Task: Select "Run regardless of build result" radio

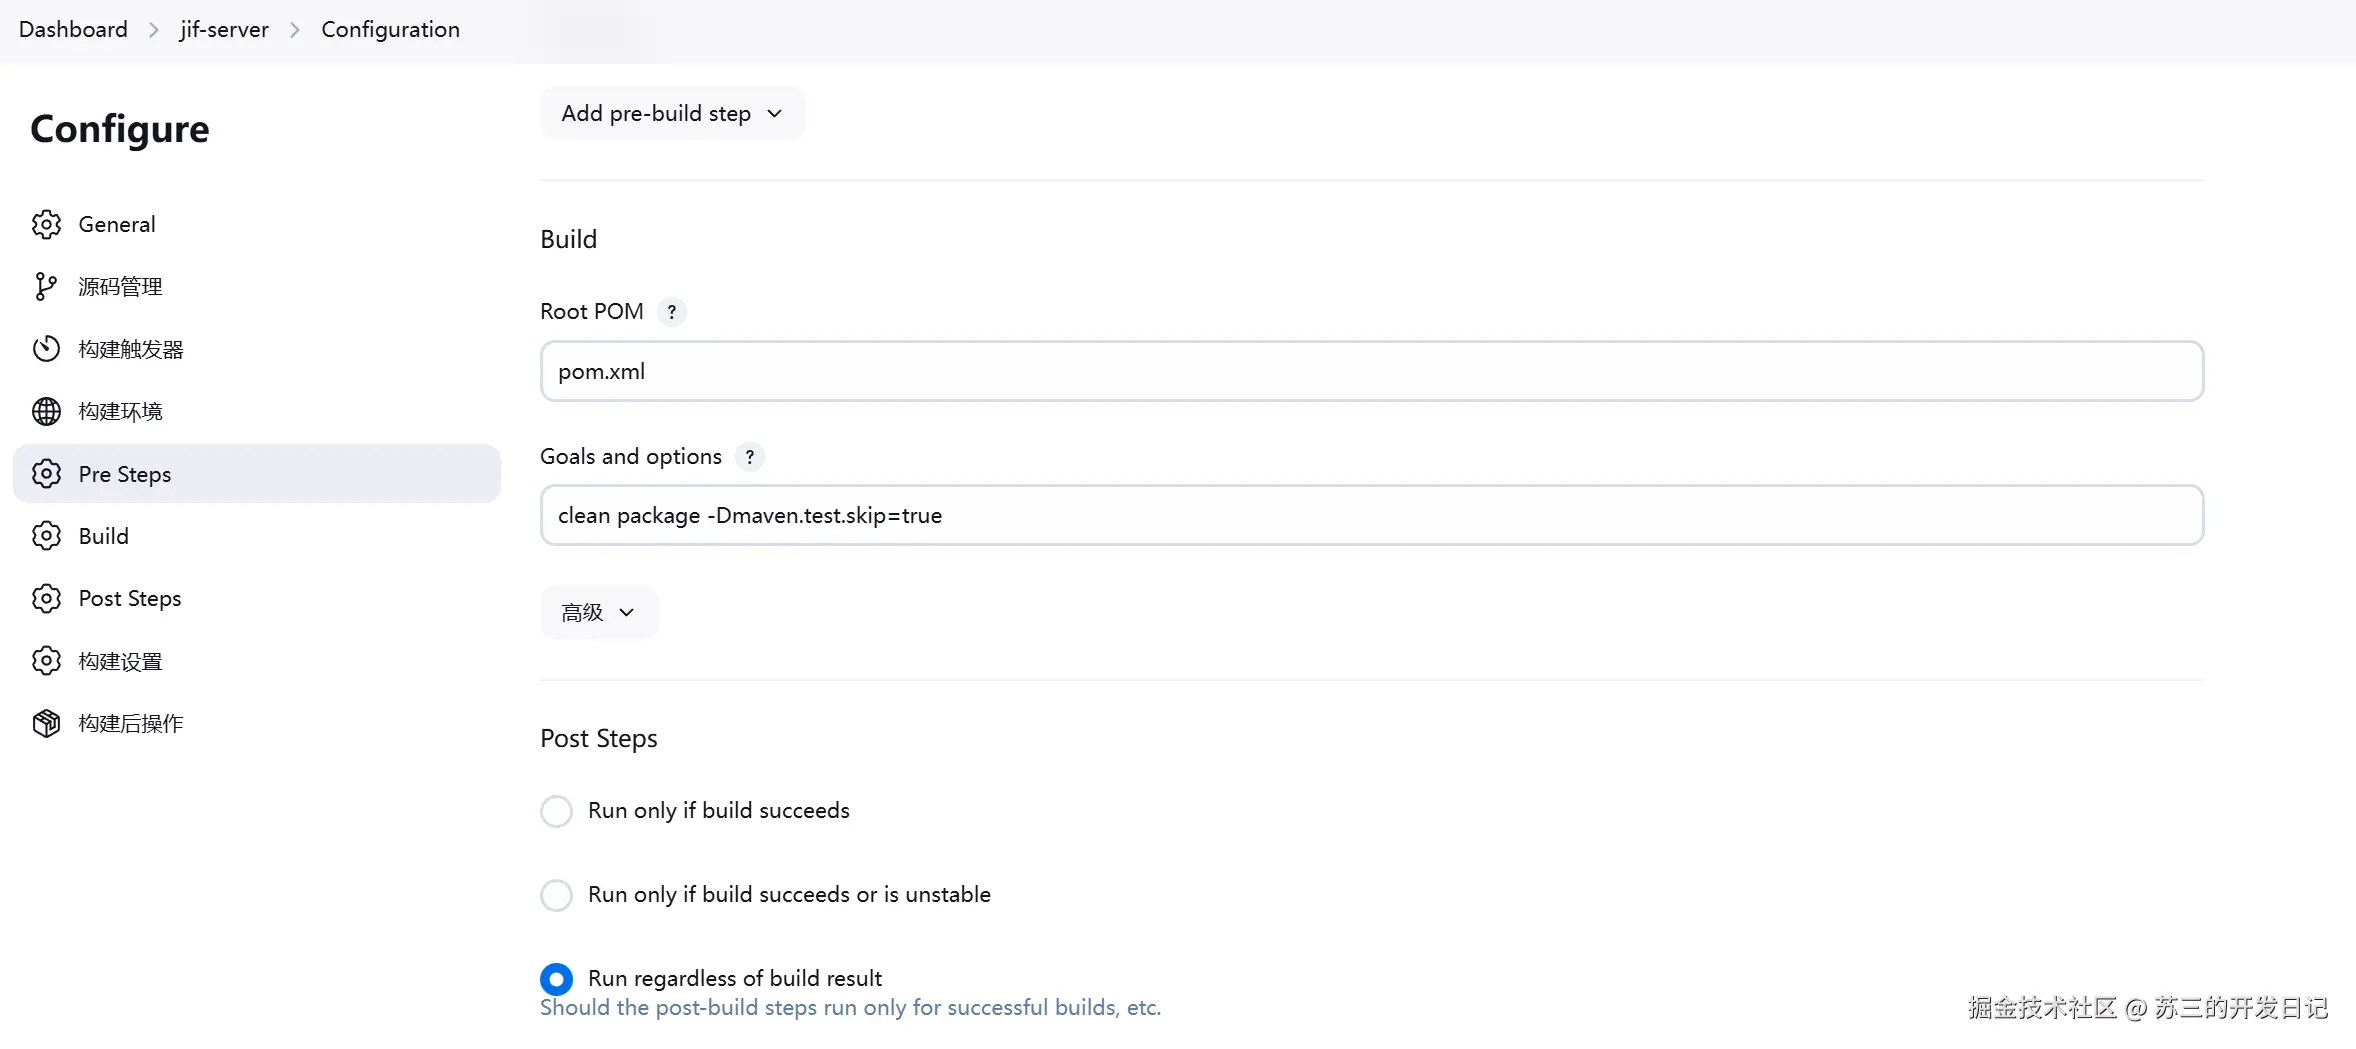Action: [557, 979]
